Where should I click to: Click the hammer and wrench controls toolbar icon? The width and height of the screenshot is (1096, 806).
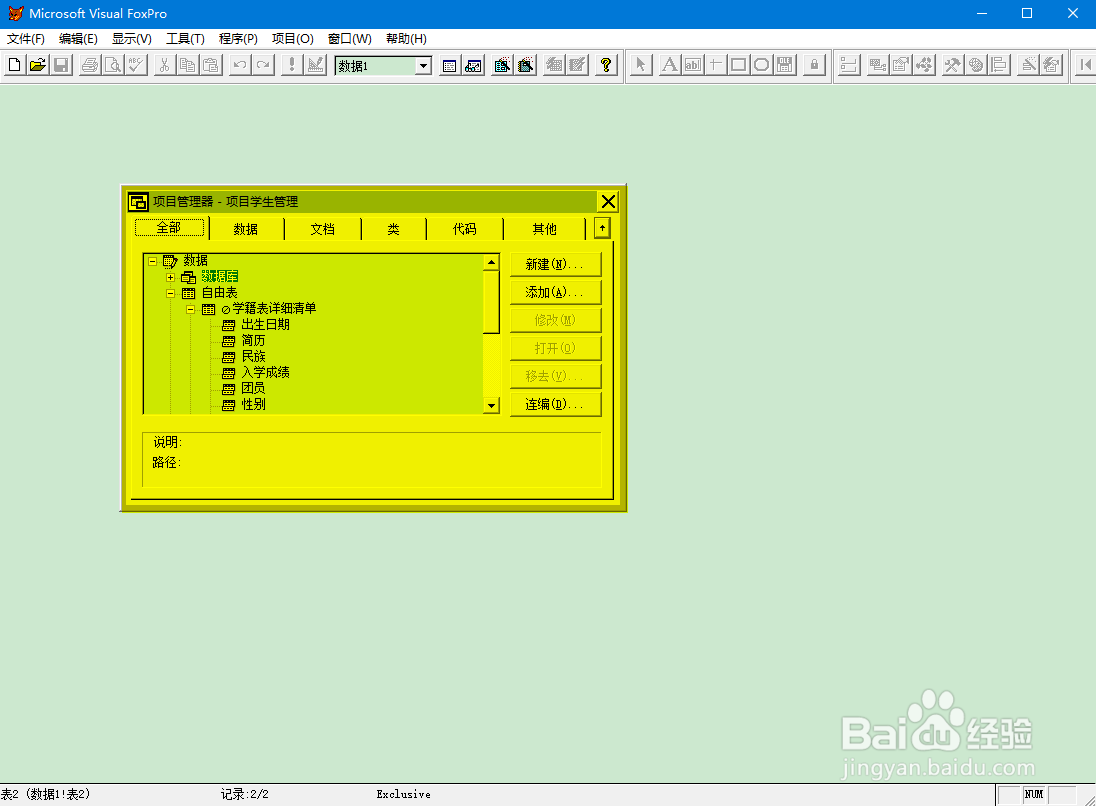click(952, 66)
